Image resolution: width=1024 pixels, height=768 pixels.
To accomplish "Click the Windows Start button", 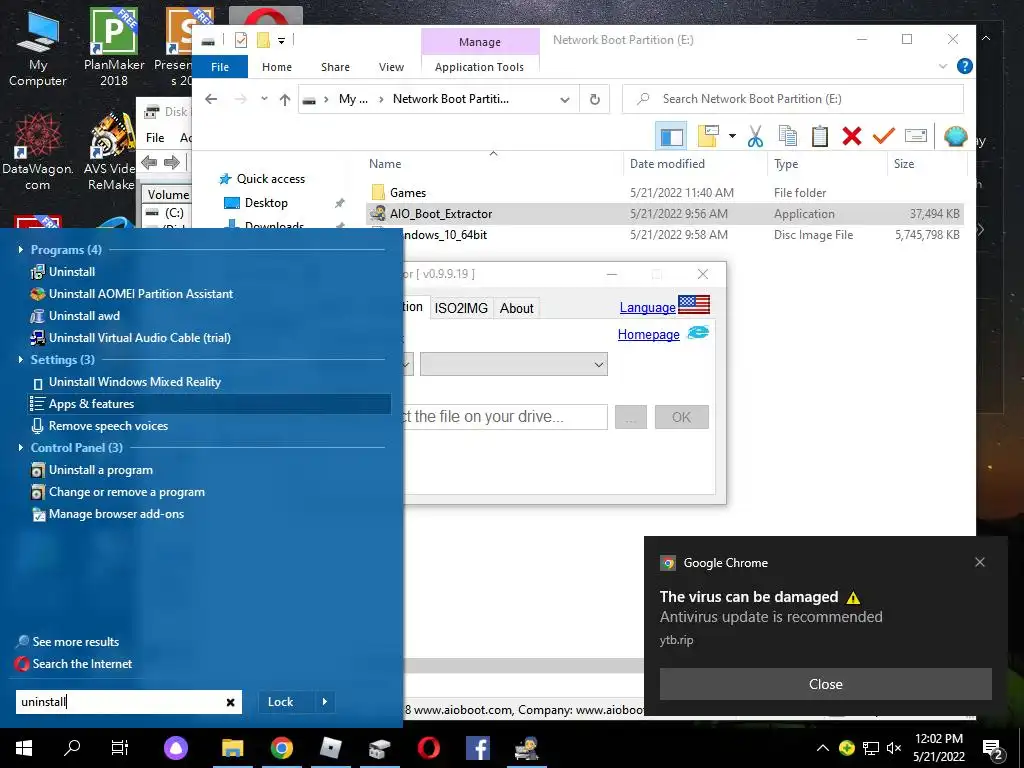I will point(24,748).
